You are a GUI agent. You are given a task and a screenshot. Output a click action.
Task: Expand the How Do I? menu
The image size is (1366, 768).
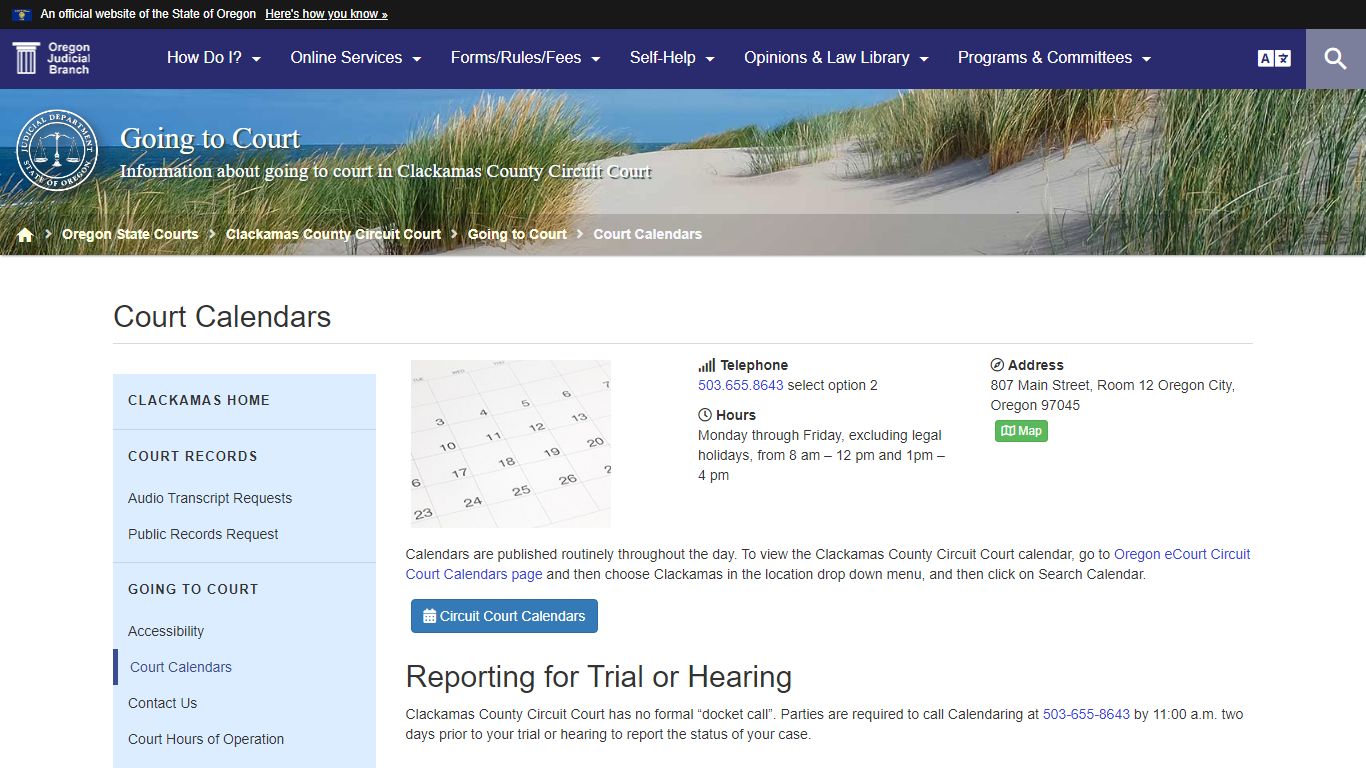(214, 58)
